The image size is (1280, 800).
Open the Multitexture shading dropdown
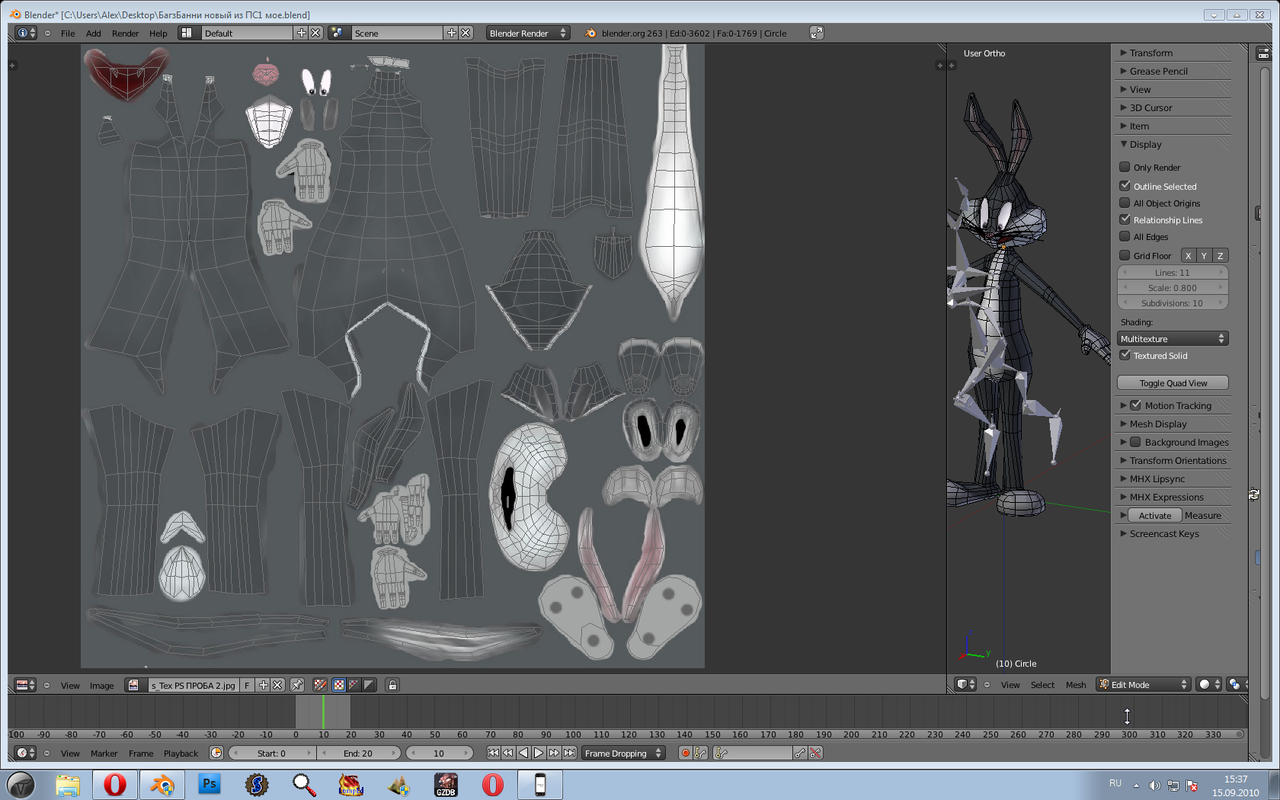click(1173, 339)
